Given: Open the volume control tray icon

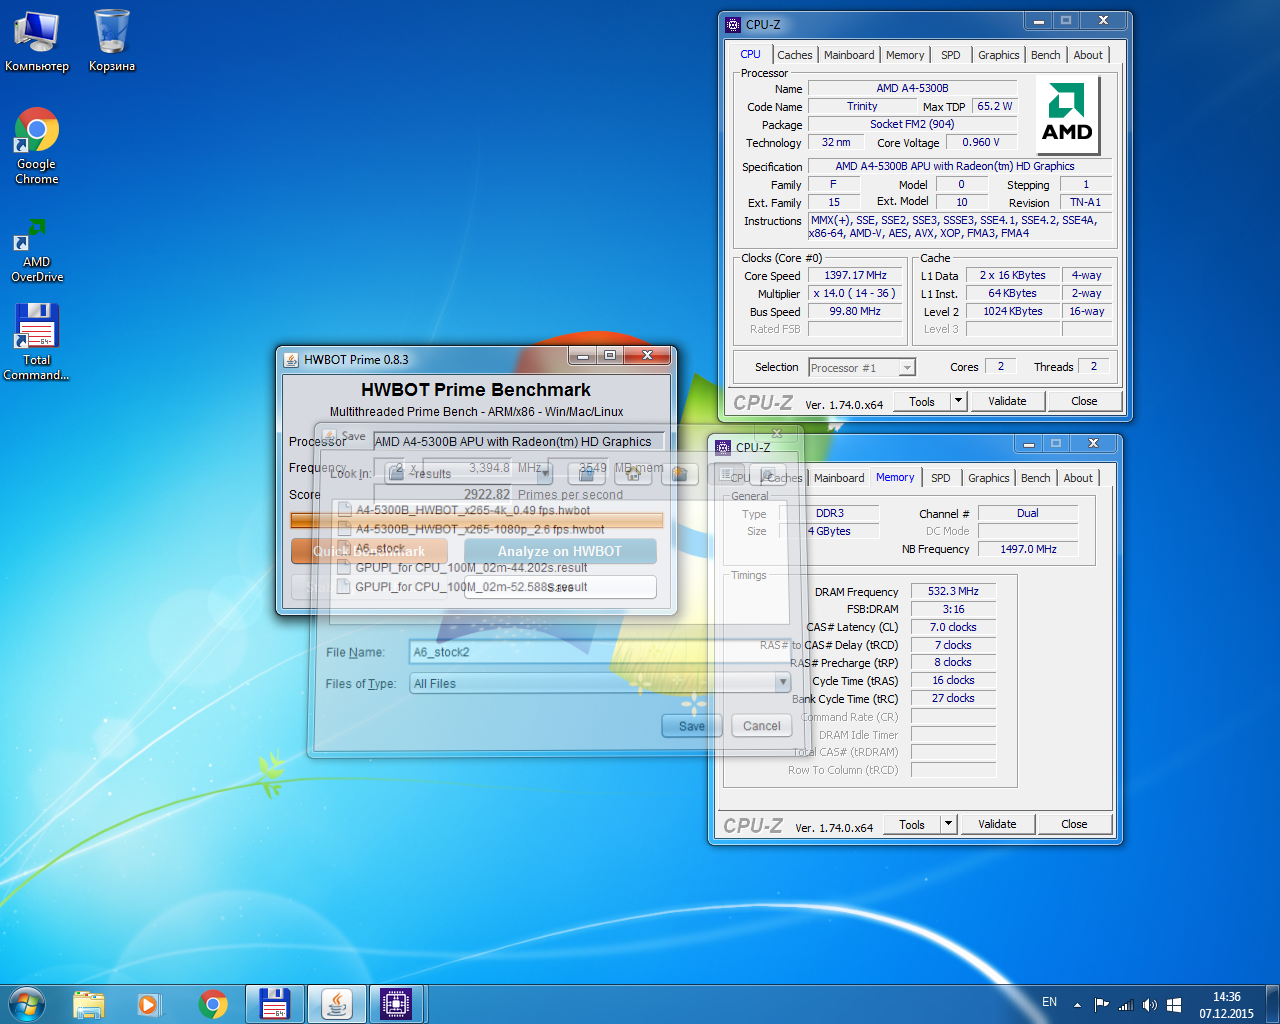Looking at the screenshot, I should 1149,1004.
